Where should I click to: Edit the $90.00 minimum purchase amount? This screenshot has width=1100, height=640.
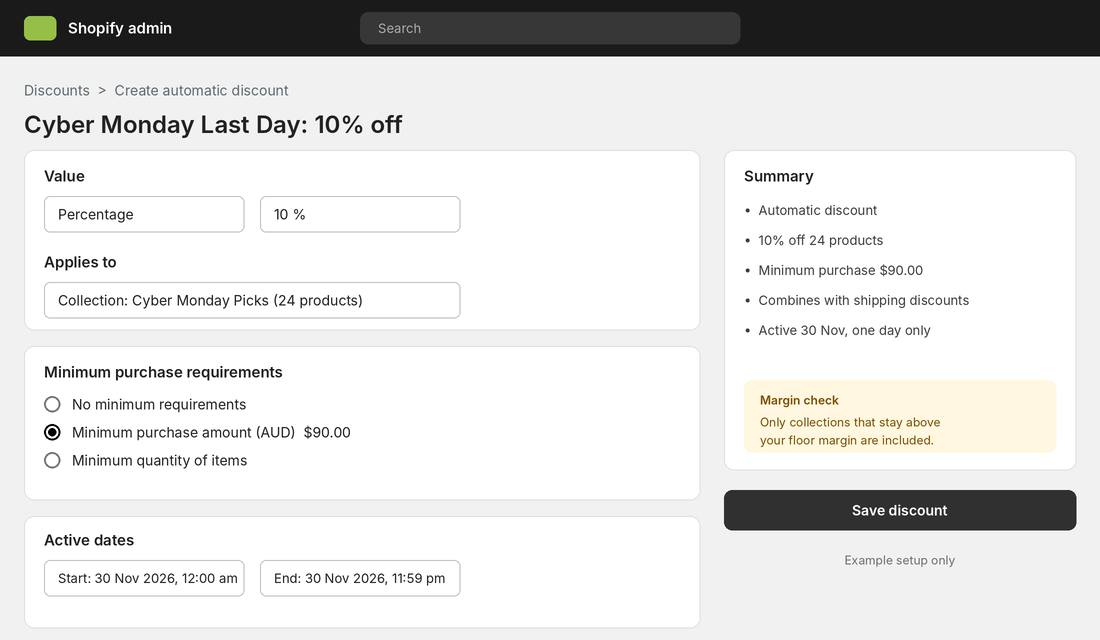pyautogui.click(x=327, y=432)
